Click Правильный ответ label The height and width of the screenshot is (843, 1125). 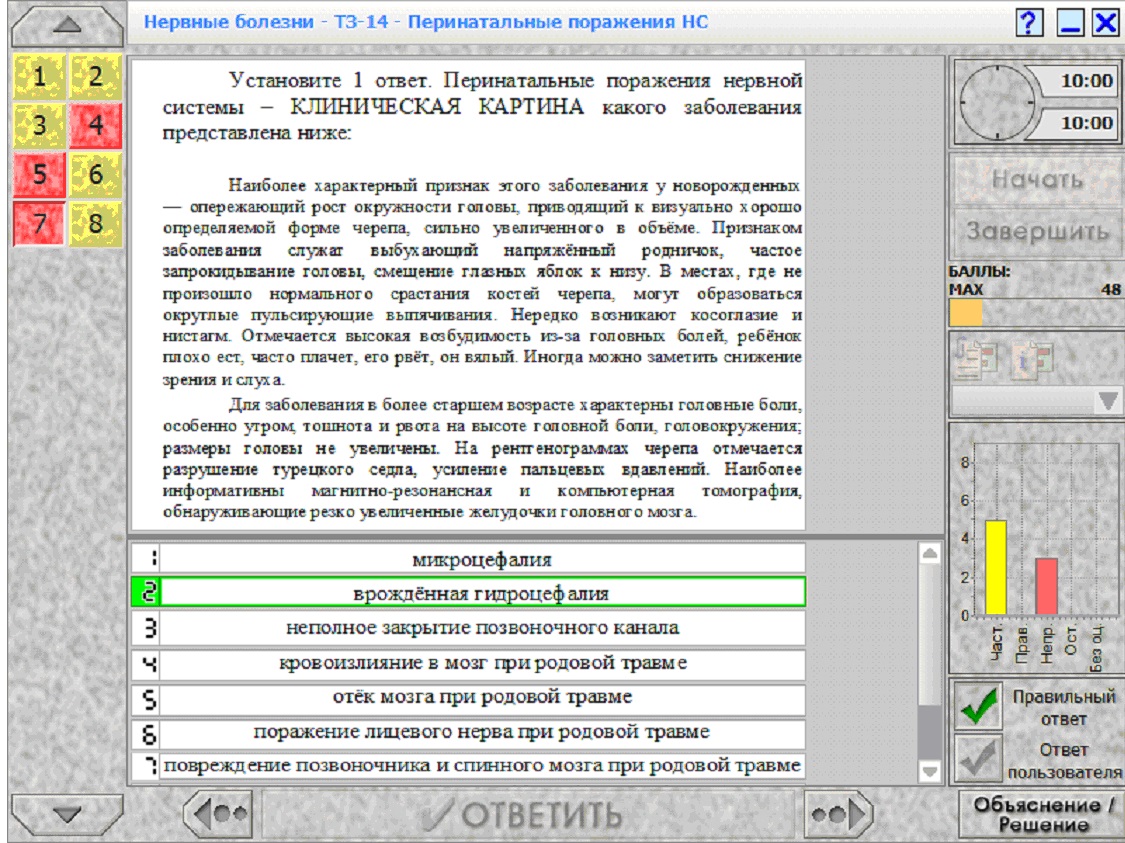[1063, 707]
